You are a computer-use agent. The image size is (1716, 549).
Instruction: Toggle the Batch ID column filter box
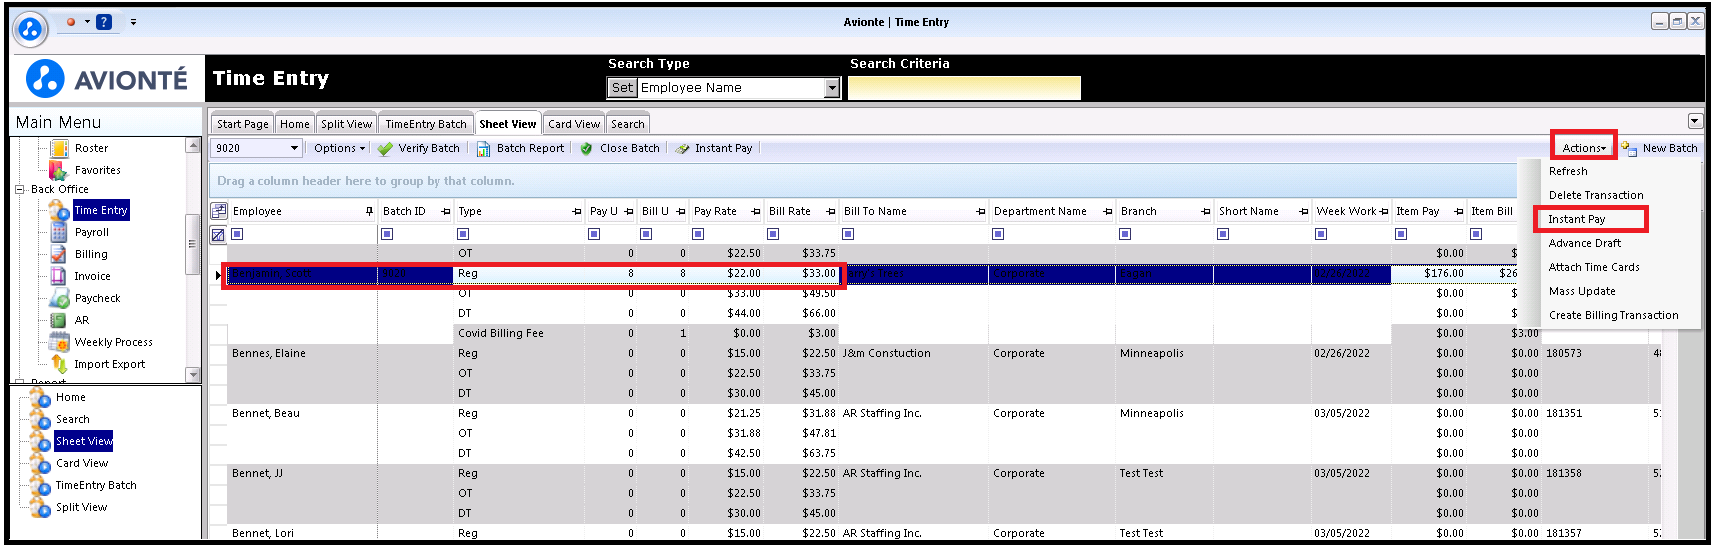[x=387, y=234]
